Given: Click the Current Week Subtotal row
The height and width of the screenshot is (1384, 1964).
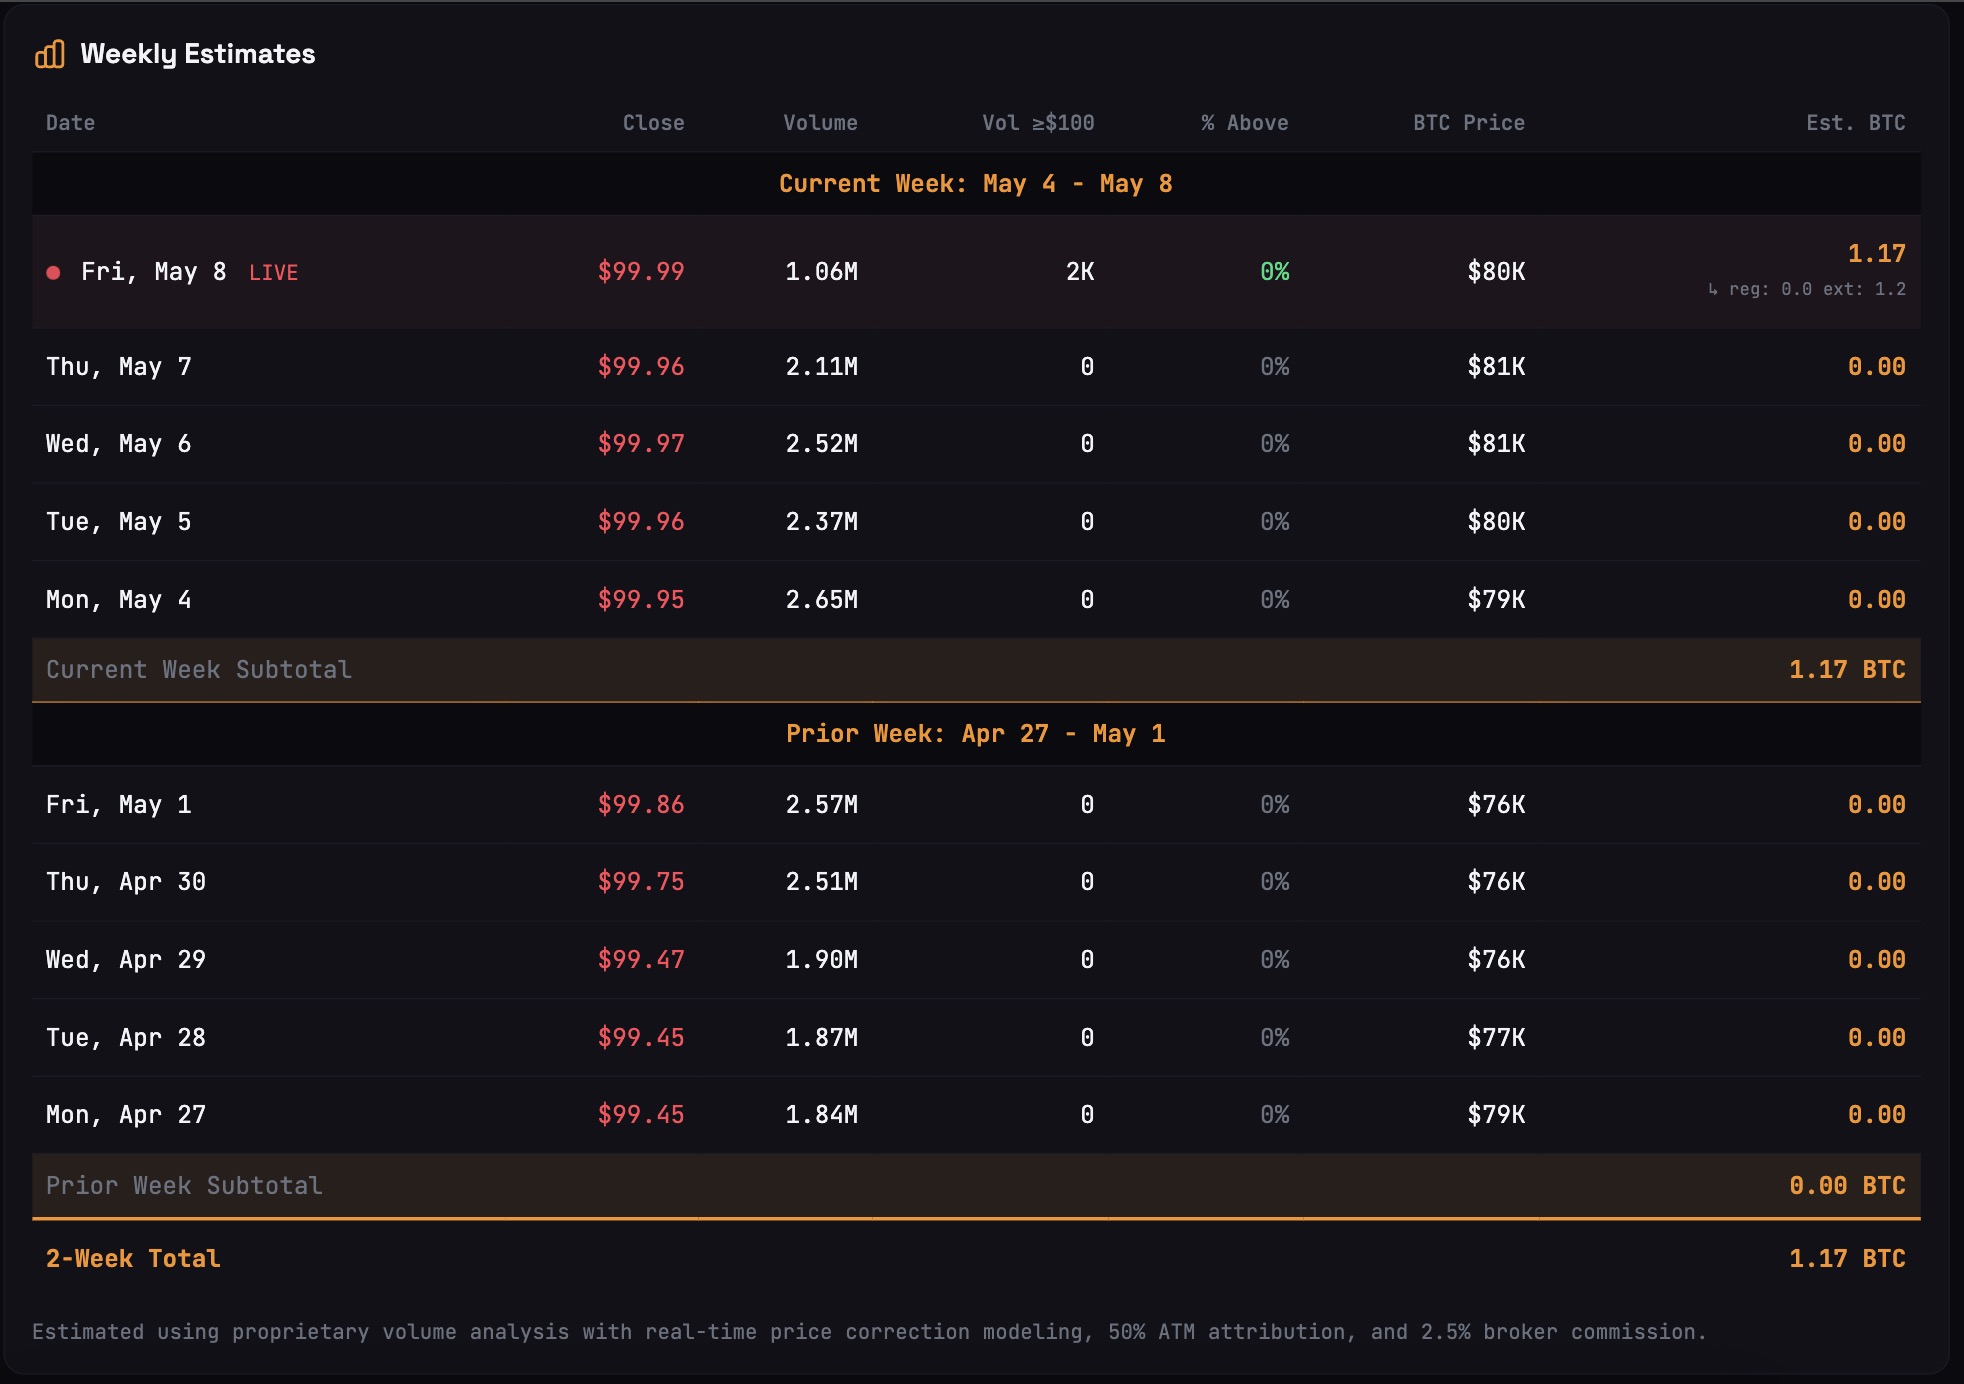Looking at the screenshot, I should tap(976, 670).
